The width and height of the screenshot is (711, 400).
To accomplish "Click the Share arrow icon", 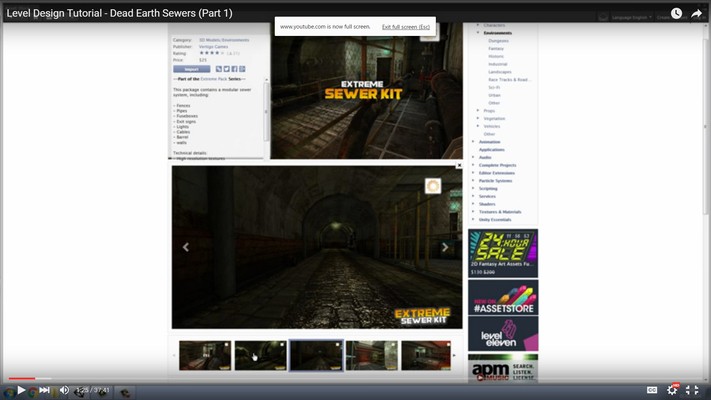I will coord(696,13).
